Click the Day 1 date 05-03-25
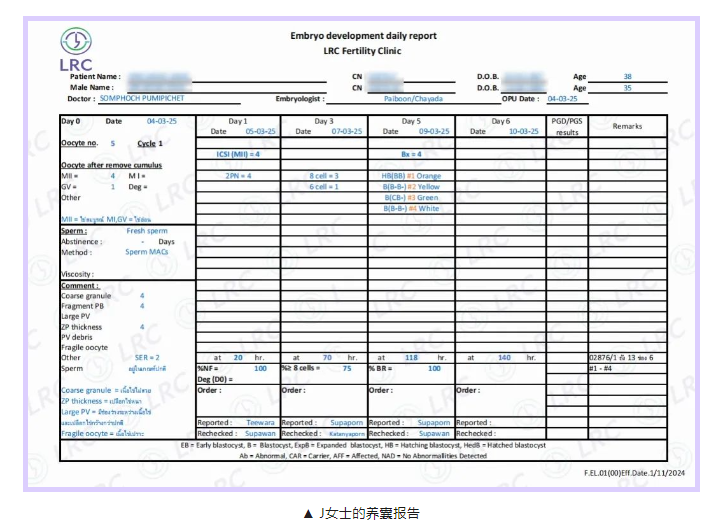 (x=260, y=131)
